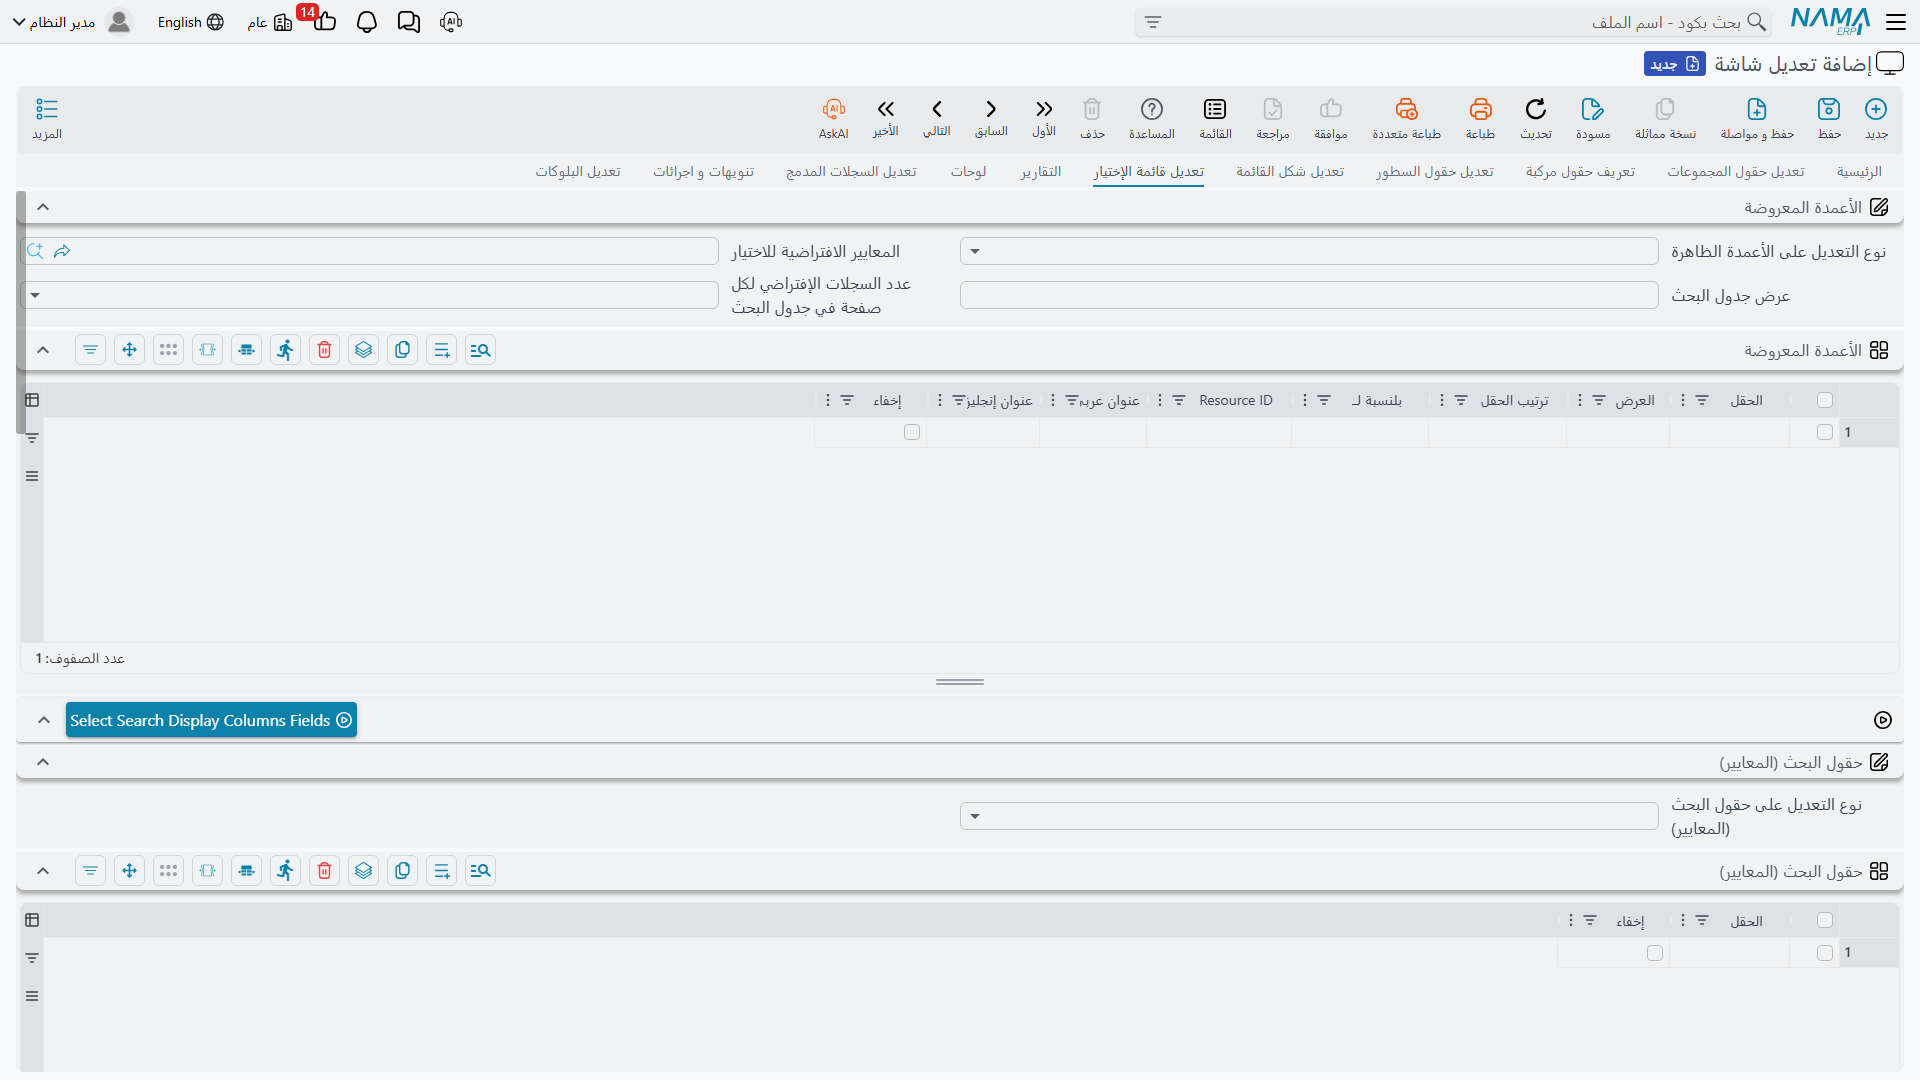Toggle the إخفاء checkbox in search fields row
1920x1080 pixels.
[x=1655, y=953]
